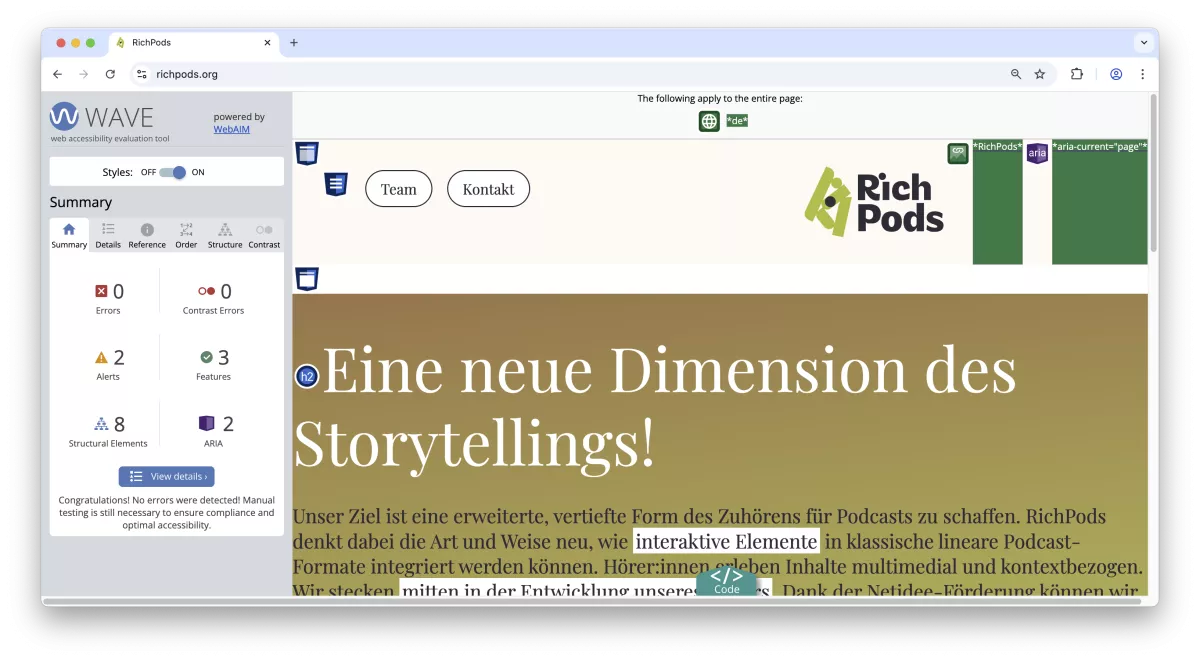Click the blue navigation region icon near Team

pyautogui.click(x=335, y=183)
